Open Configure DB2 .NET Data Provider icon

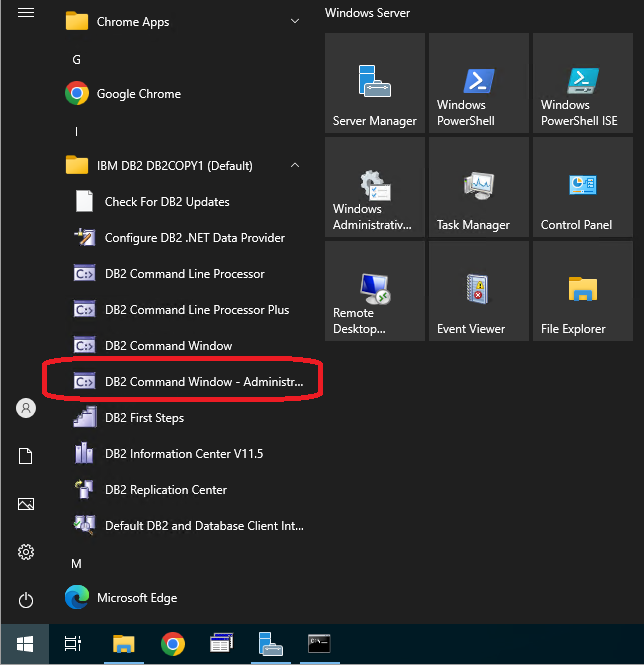[85, 238]
